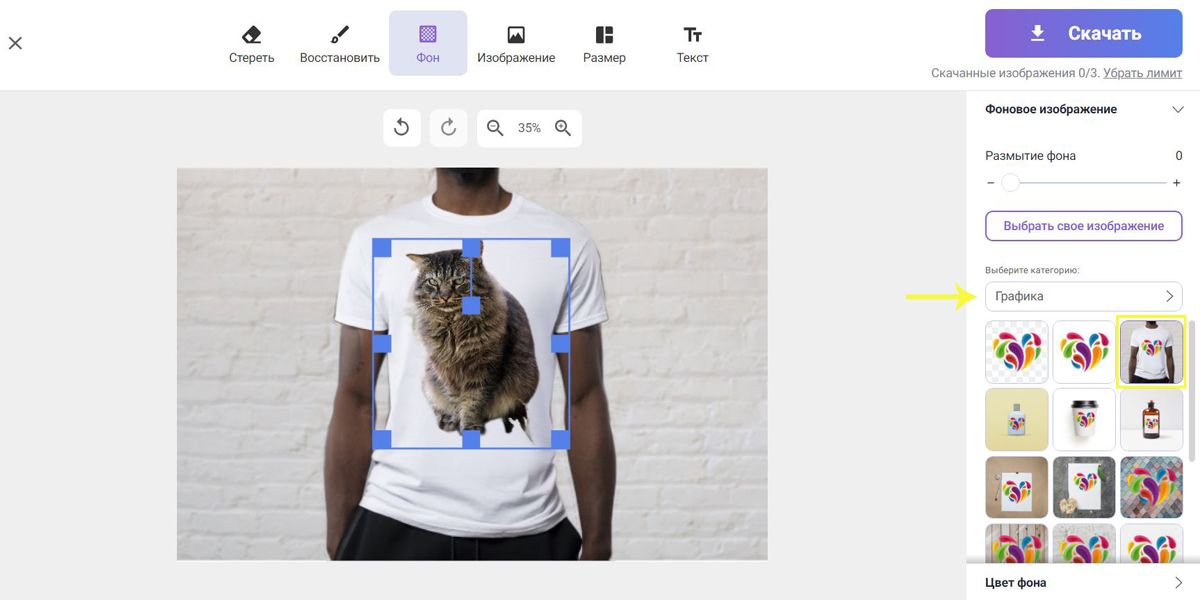
Task: Select the Стереть eraser tool
Action: point(251,44)
